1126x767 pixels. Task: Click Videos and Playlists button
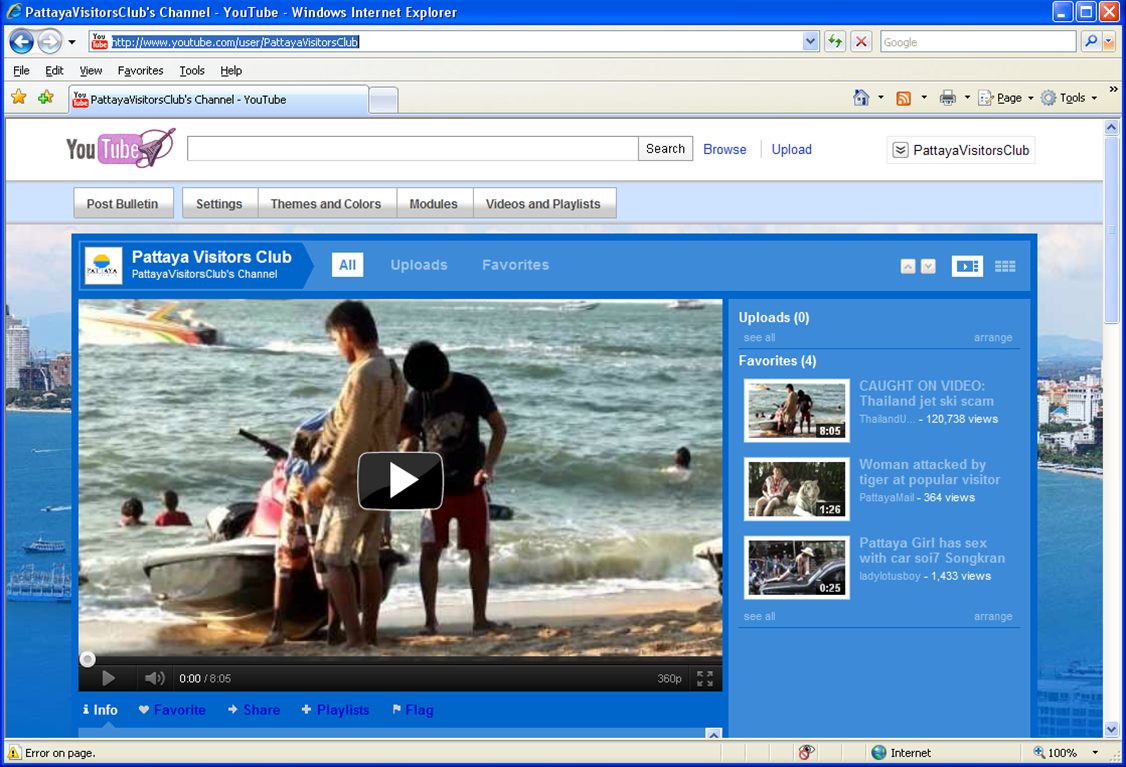click(x=544, y=203)
